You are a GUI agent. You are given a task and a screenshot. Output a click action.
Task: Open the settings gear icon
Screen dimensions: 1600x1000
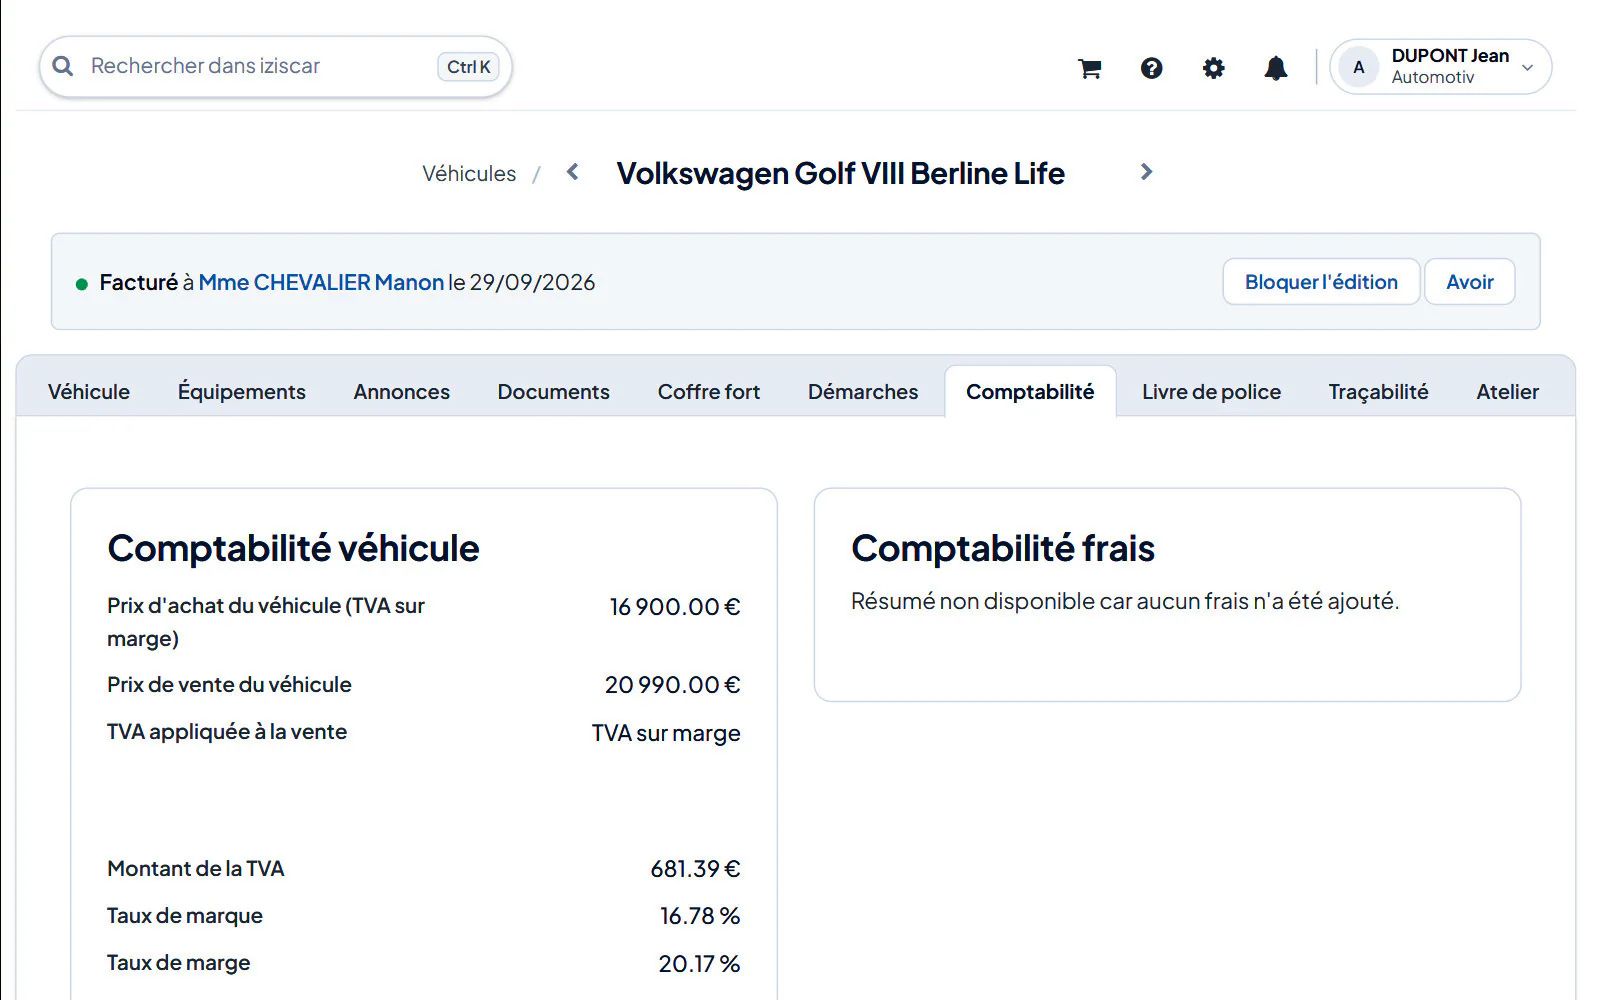click(x=1214, y=68)
